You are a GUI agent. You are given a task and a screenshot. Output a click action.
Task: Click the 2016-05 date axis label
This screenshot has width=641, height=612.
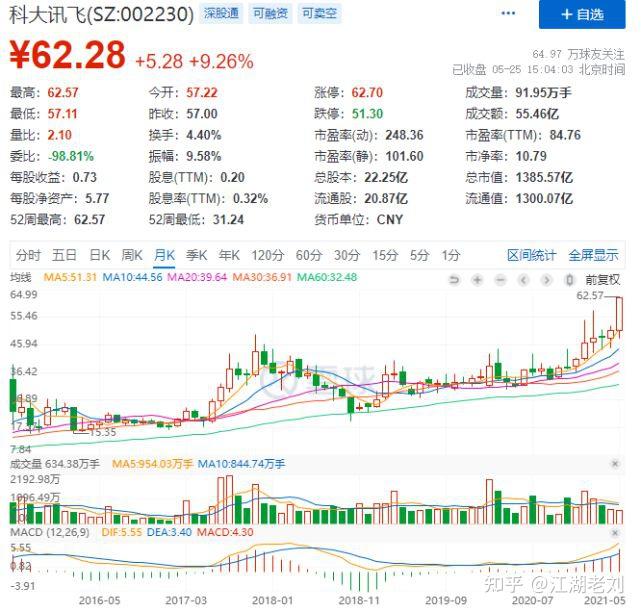click(x=99, y=600)
